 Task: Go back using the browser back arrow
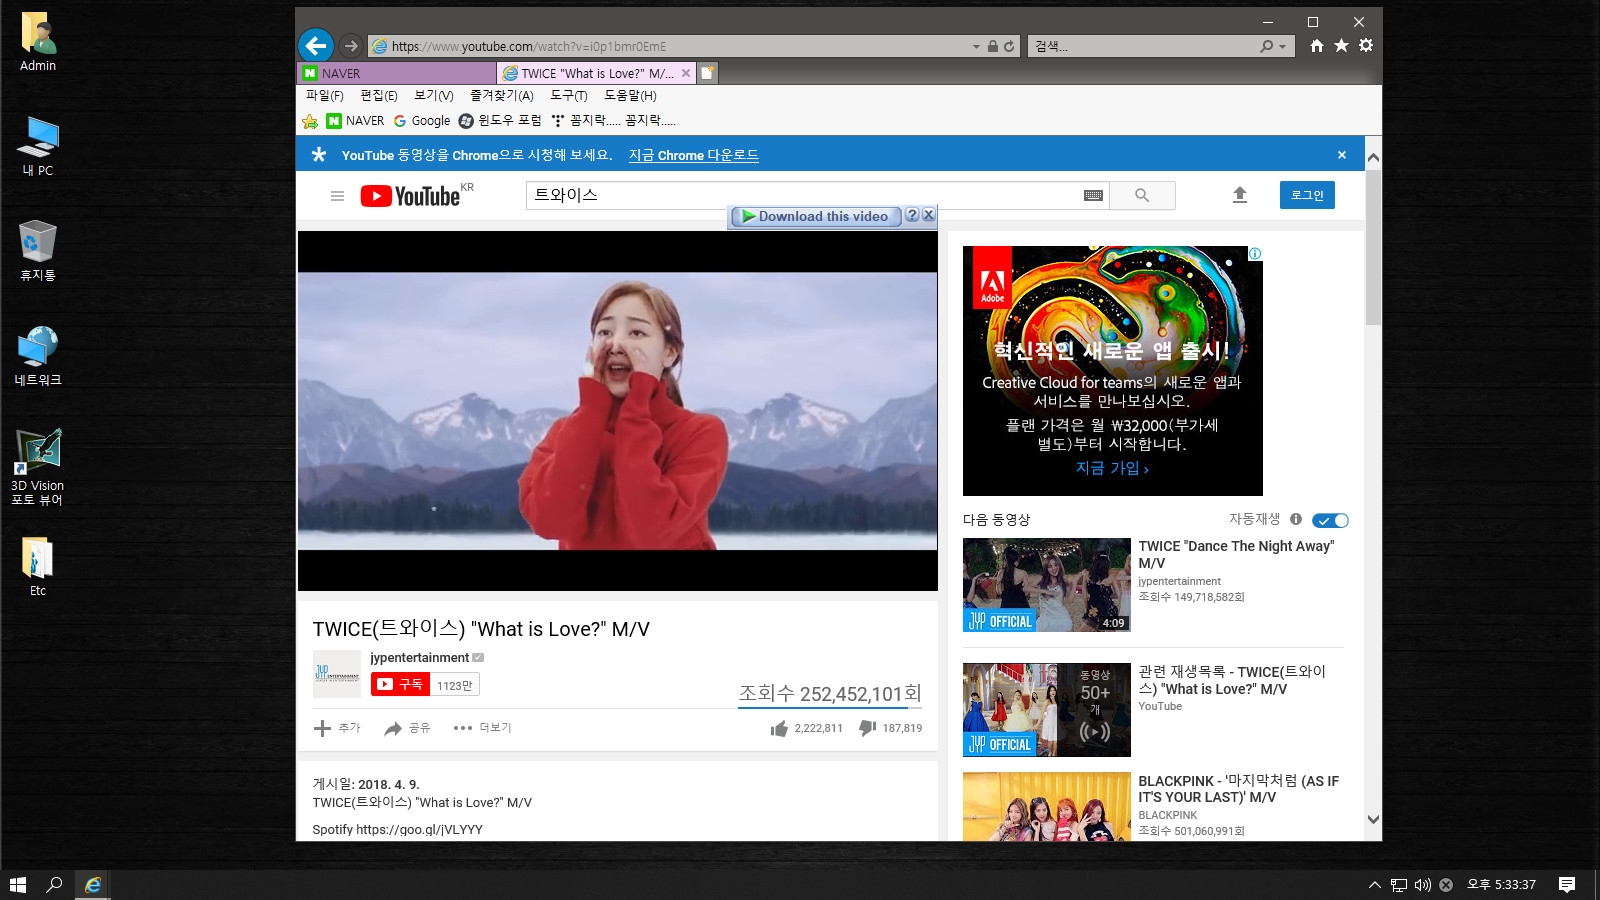coord(316,45)
